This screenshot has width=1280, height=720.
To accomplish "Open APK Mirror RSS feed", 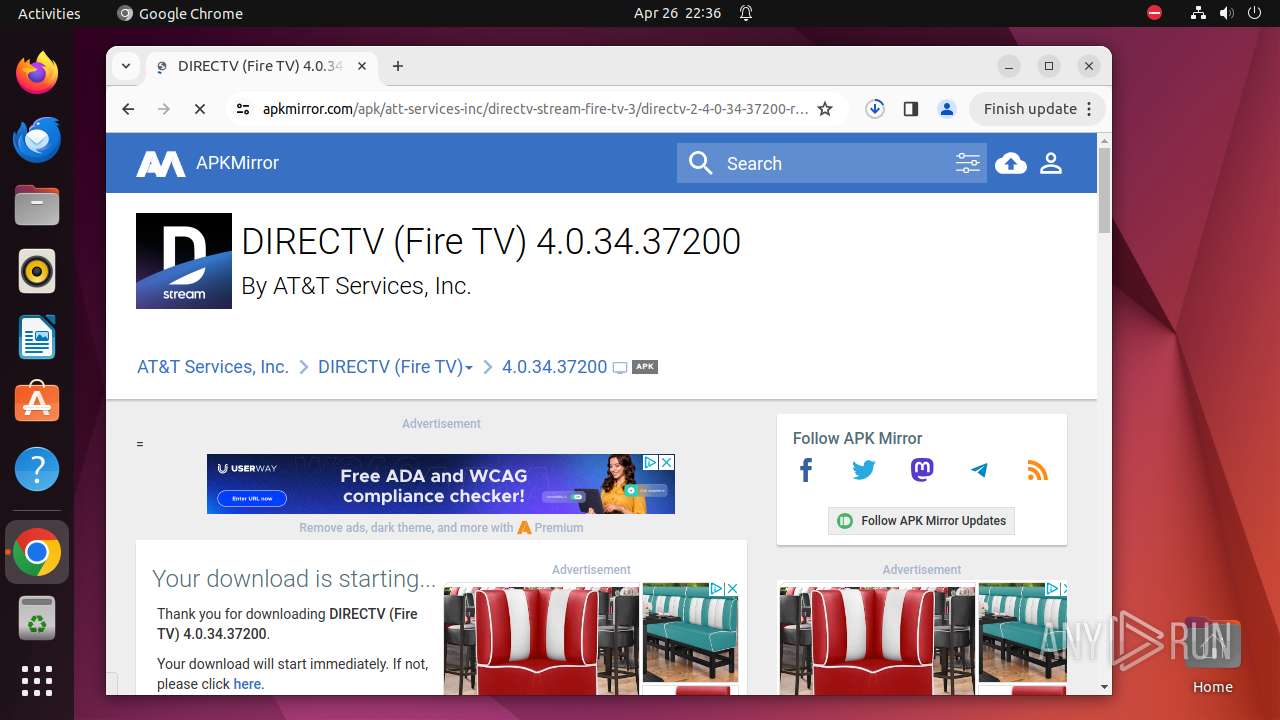I will click(1037, 470).
